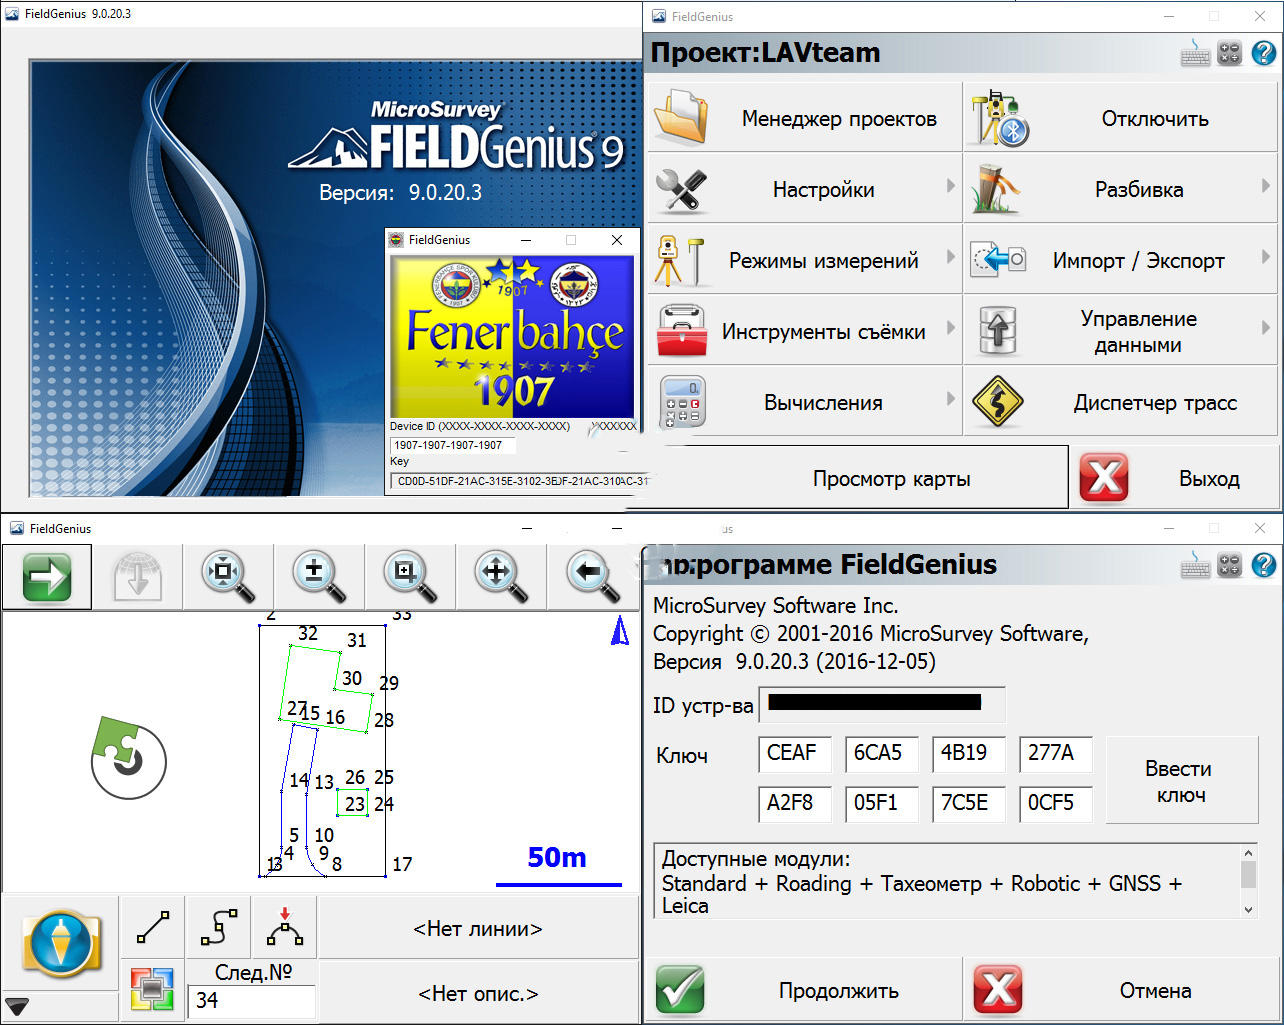
Task: Click the <Нет опис.> button
Action: pos(478,993)
